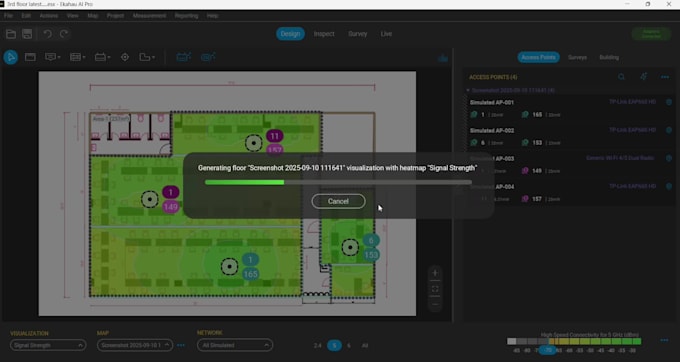Open the Map selection dropdown

point(135,345)
